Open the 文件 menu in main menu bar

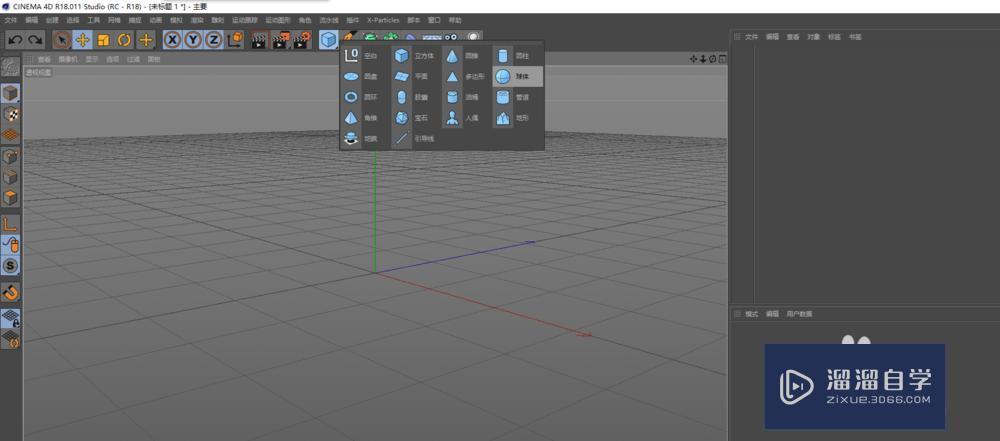(x=10, y=20)
